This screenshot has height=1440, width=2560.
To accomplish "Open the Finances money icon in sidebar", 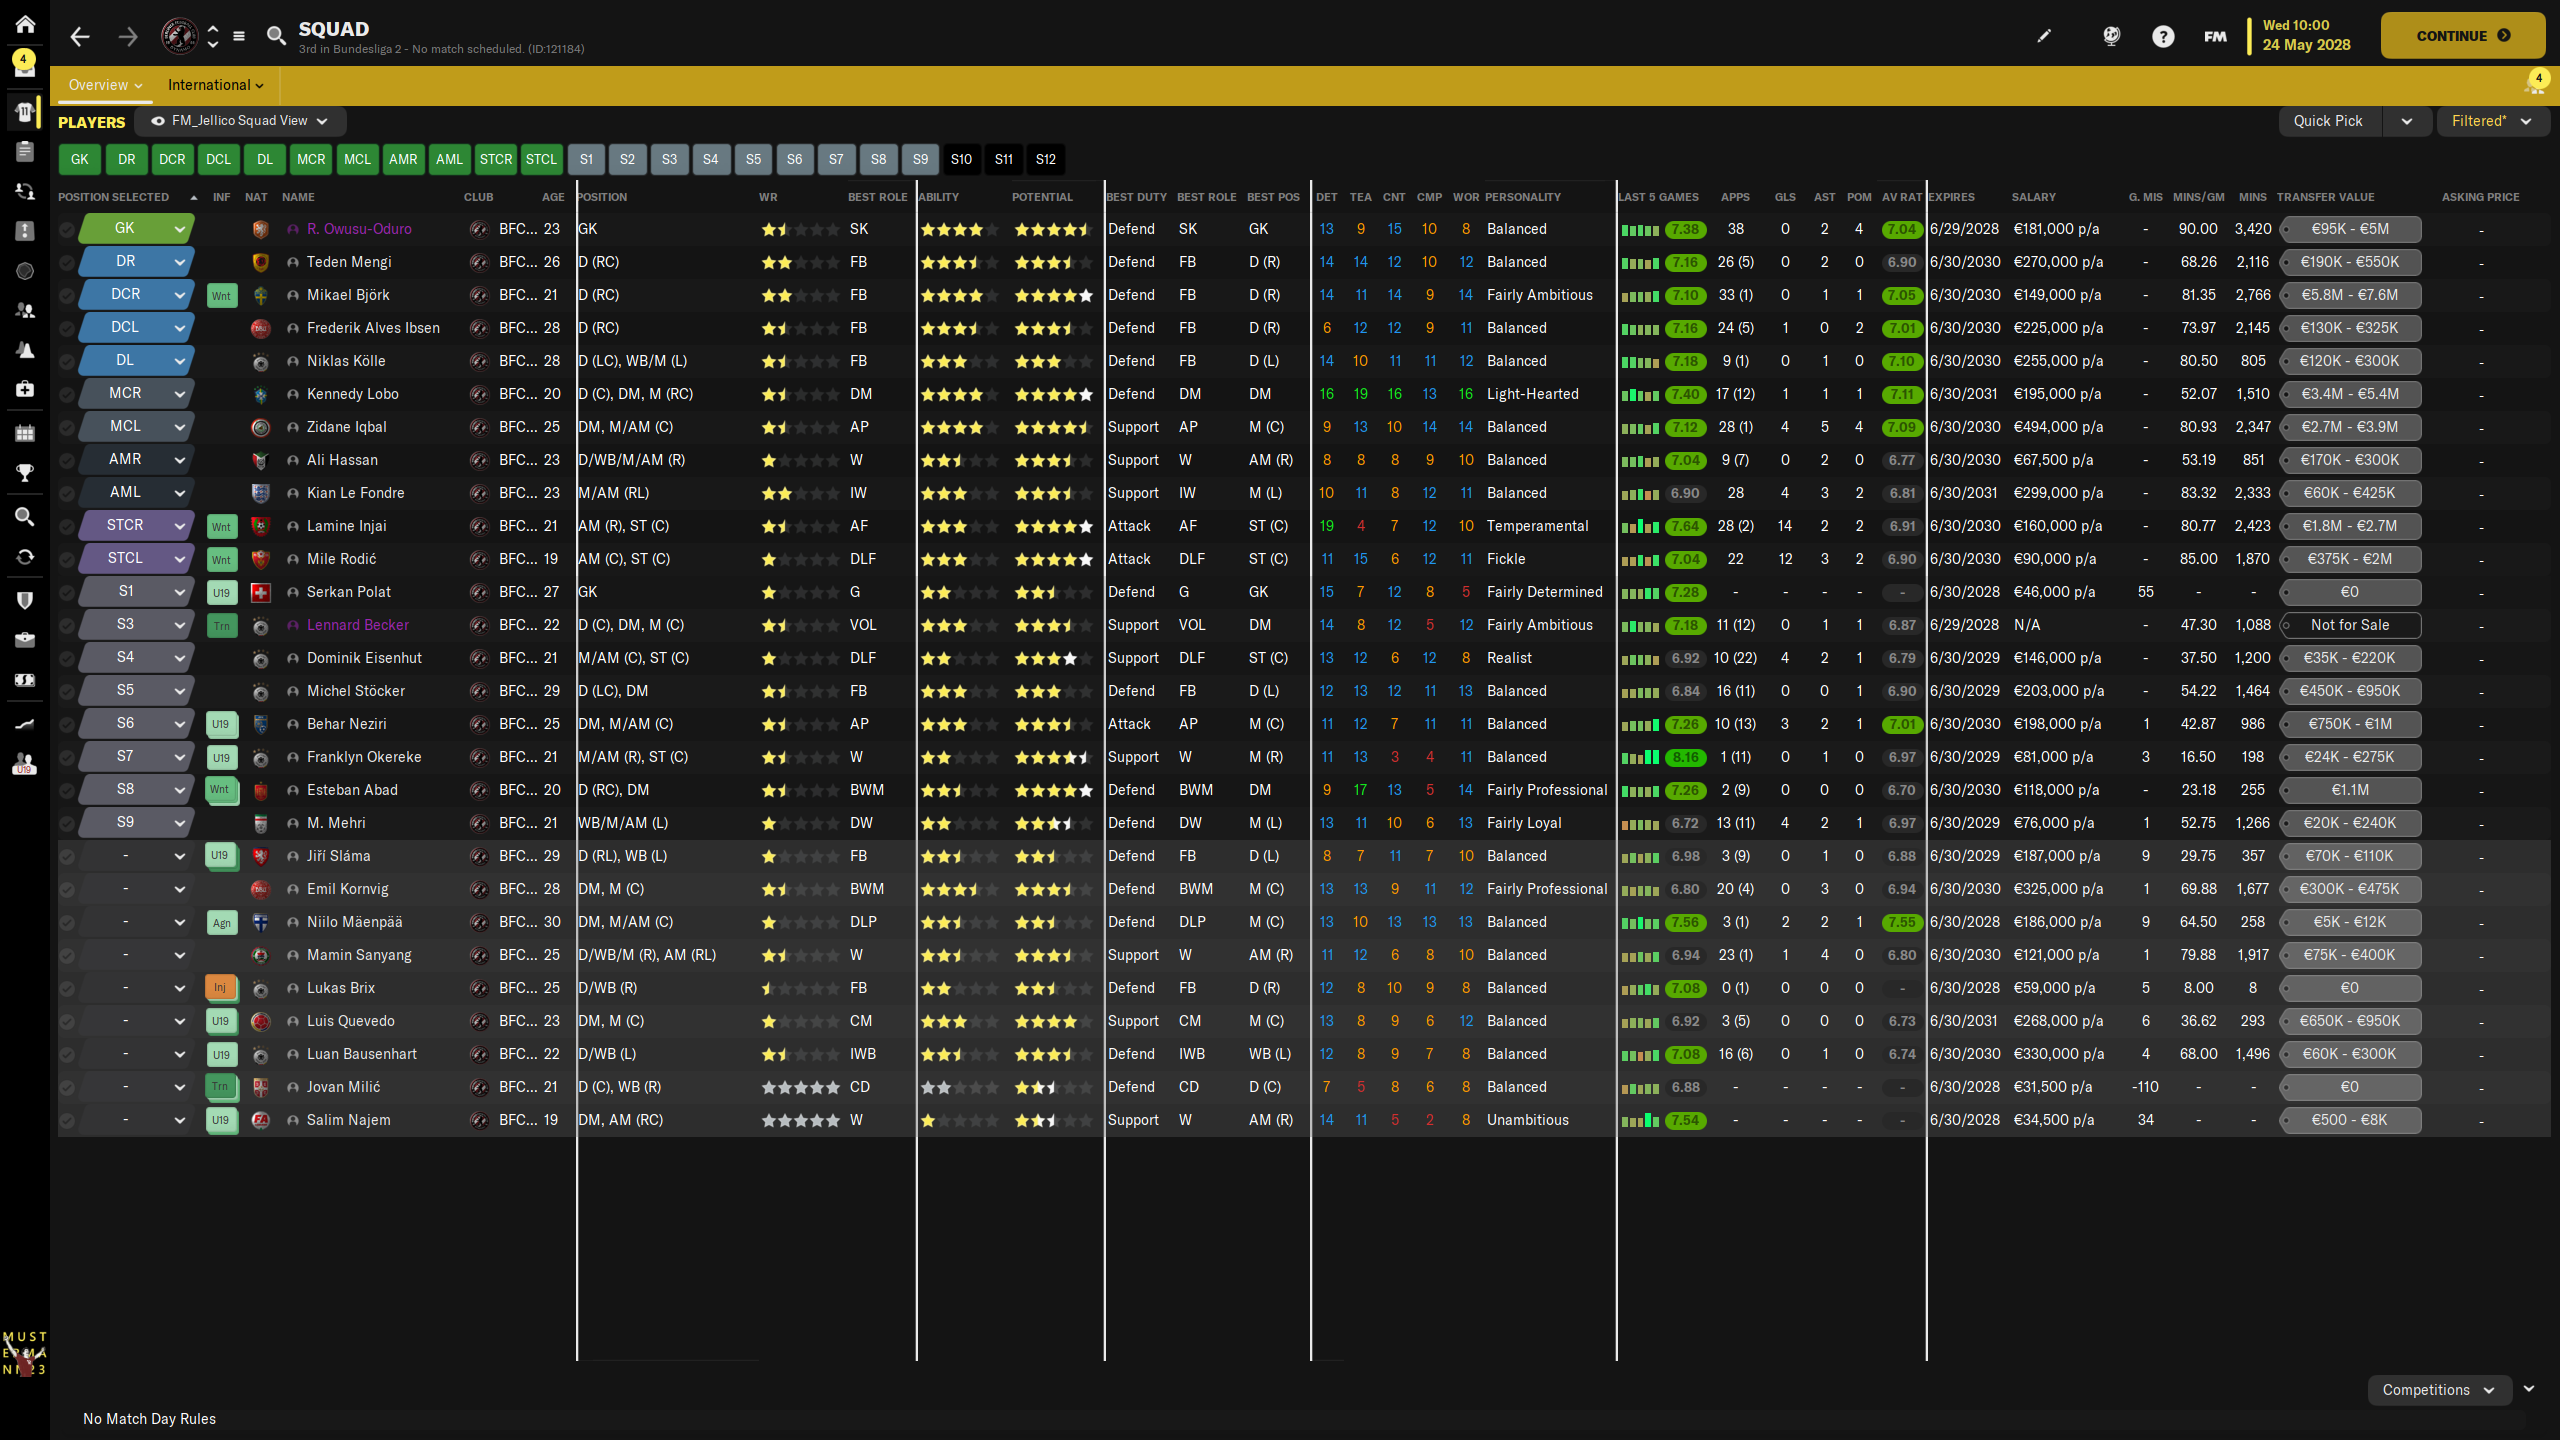I will point(25,680).
